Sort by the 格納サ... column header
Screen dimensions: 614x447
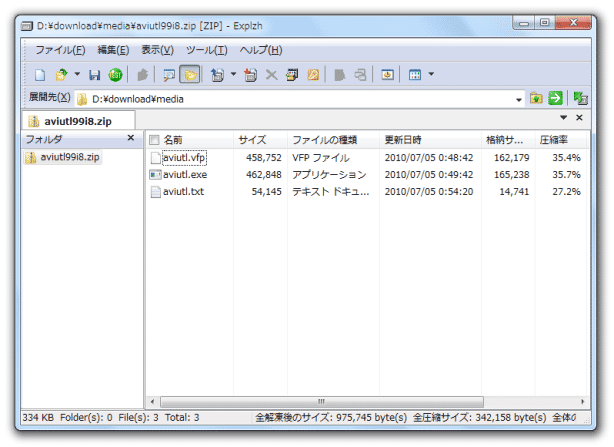point(508,140)
